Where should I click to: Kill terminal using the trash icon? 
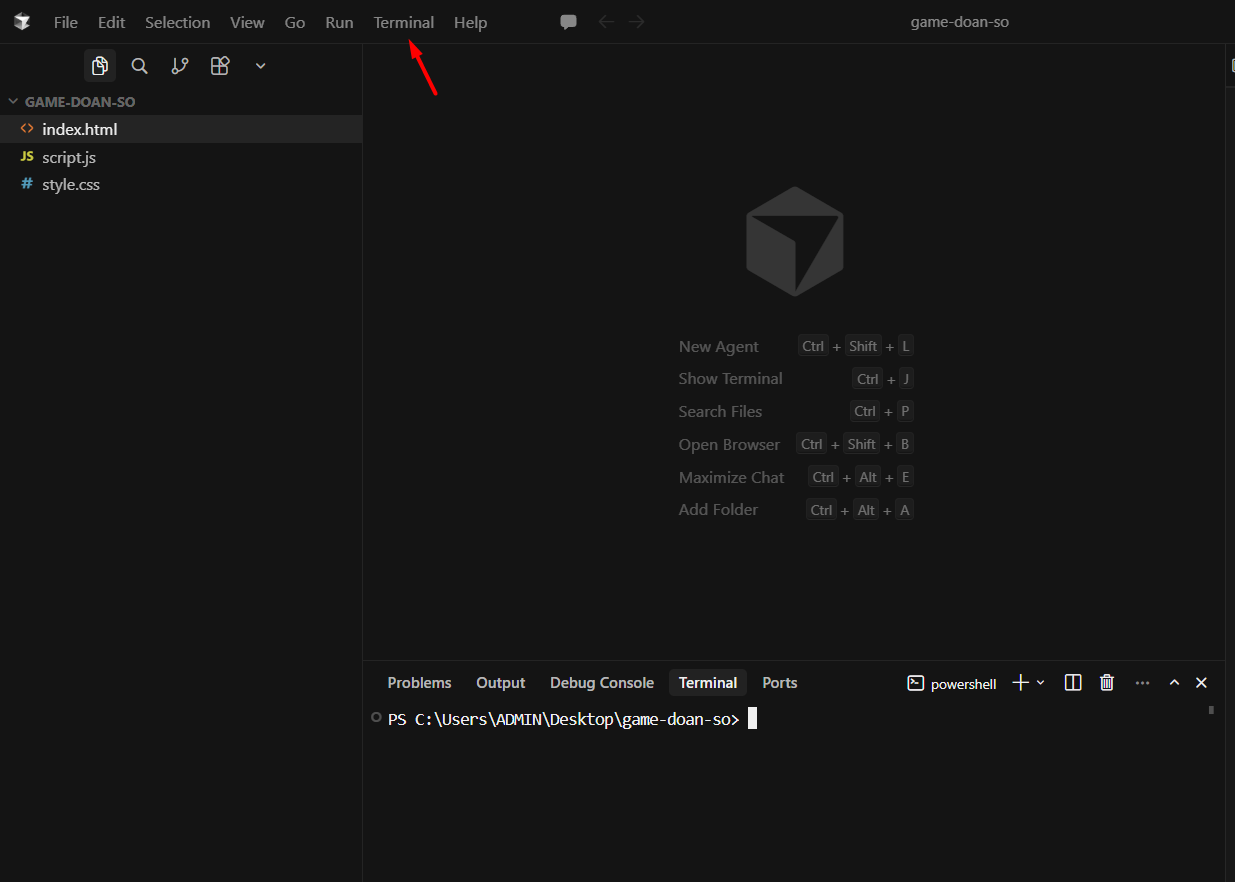point(1107,683)
